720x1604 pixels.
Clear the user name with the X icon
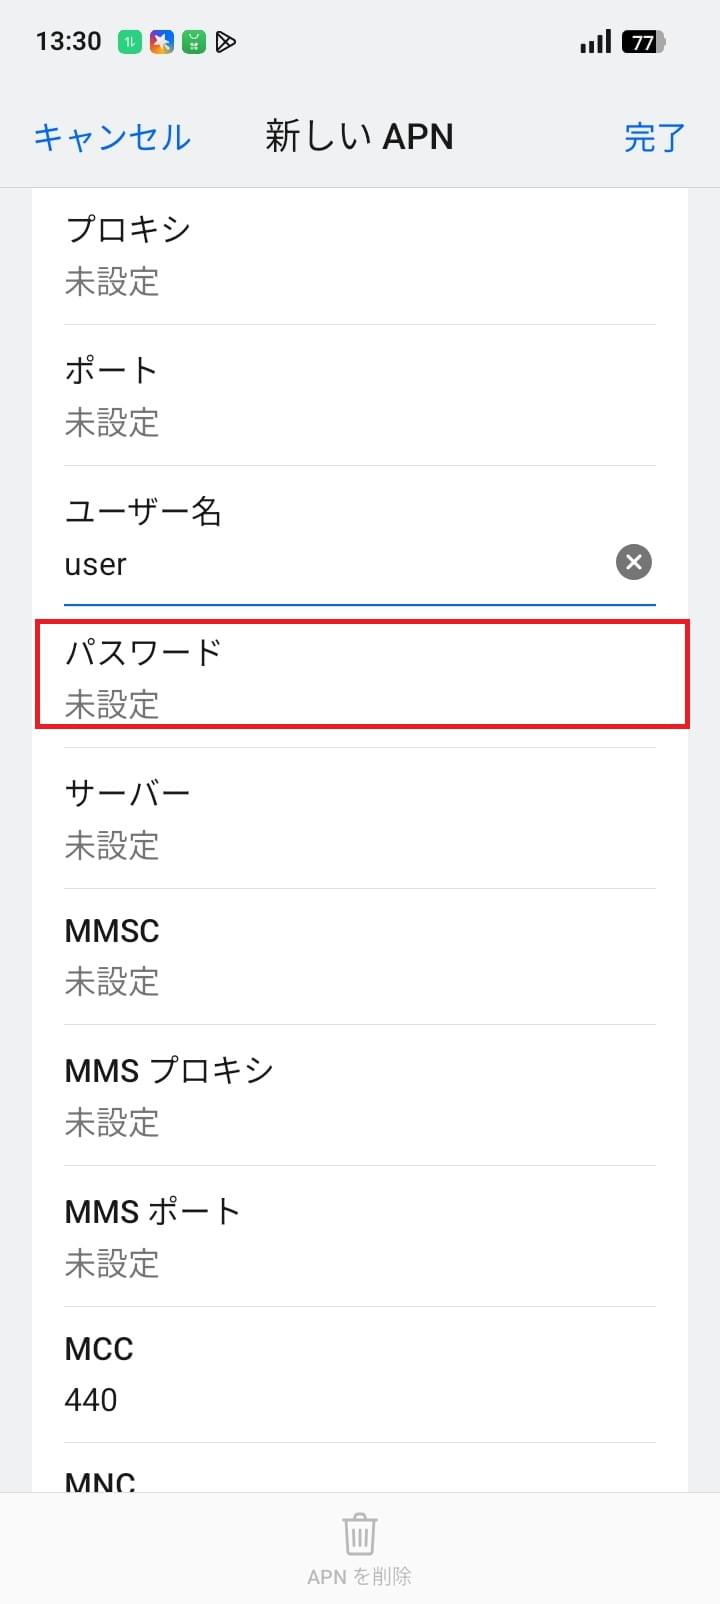(633, 562)
